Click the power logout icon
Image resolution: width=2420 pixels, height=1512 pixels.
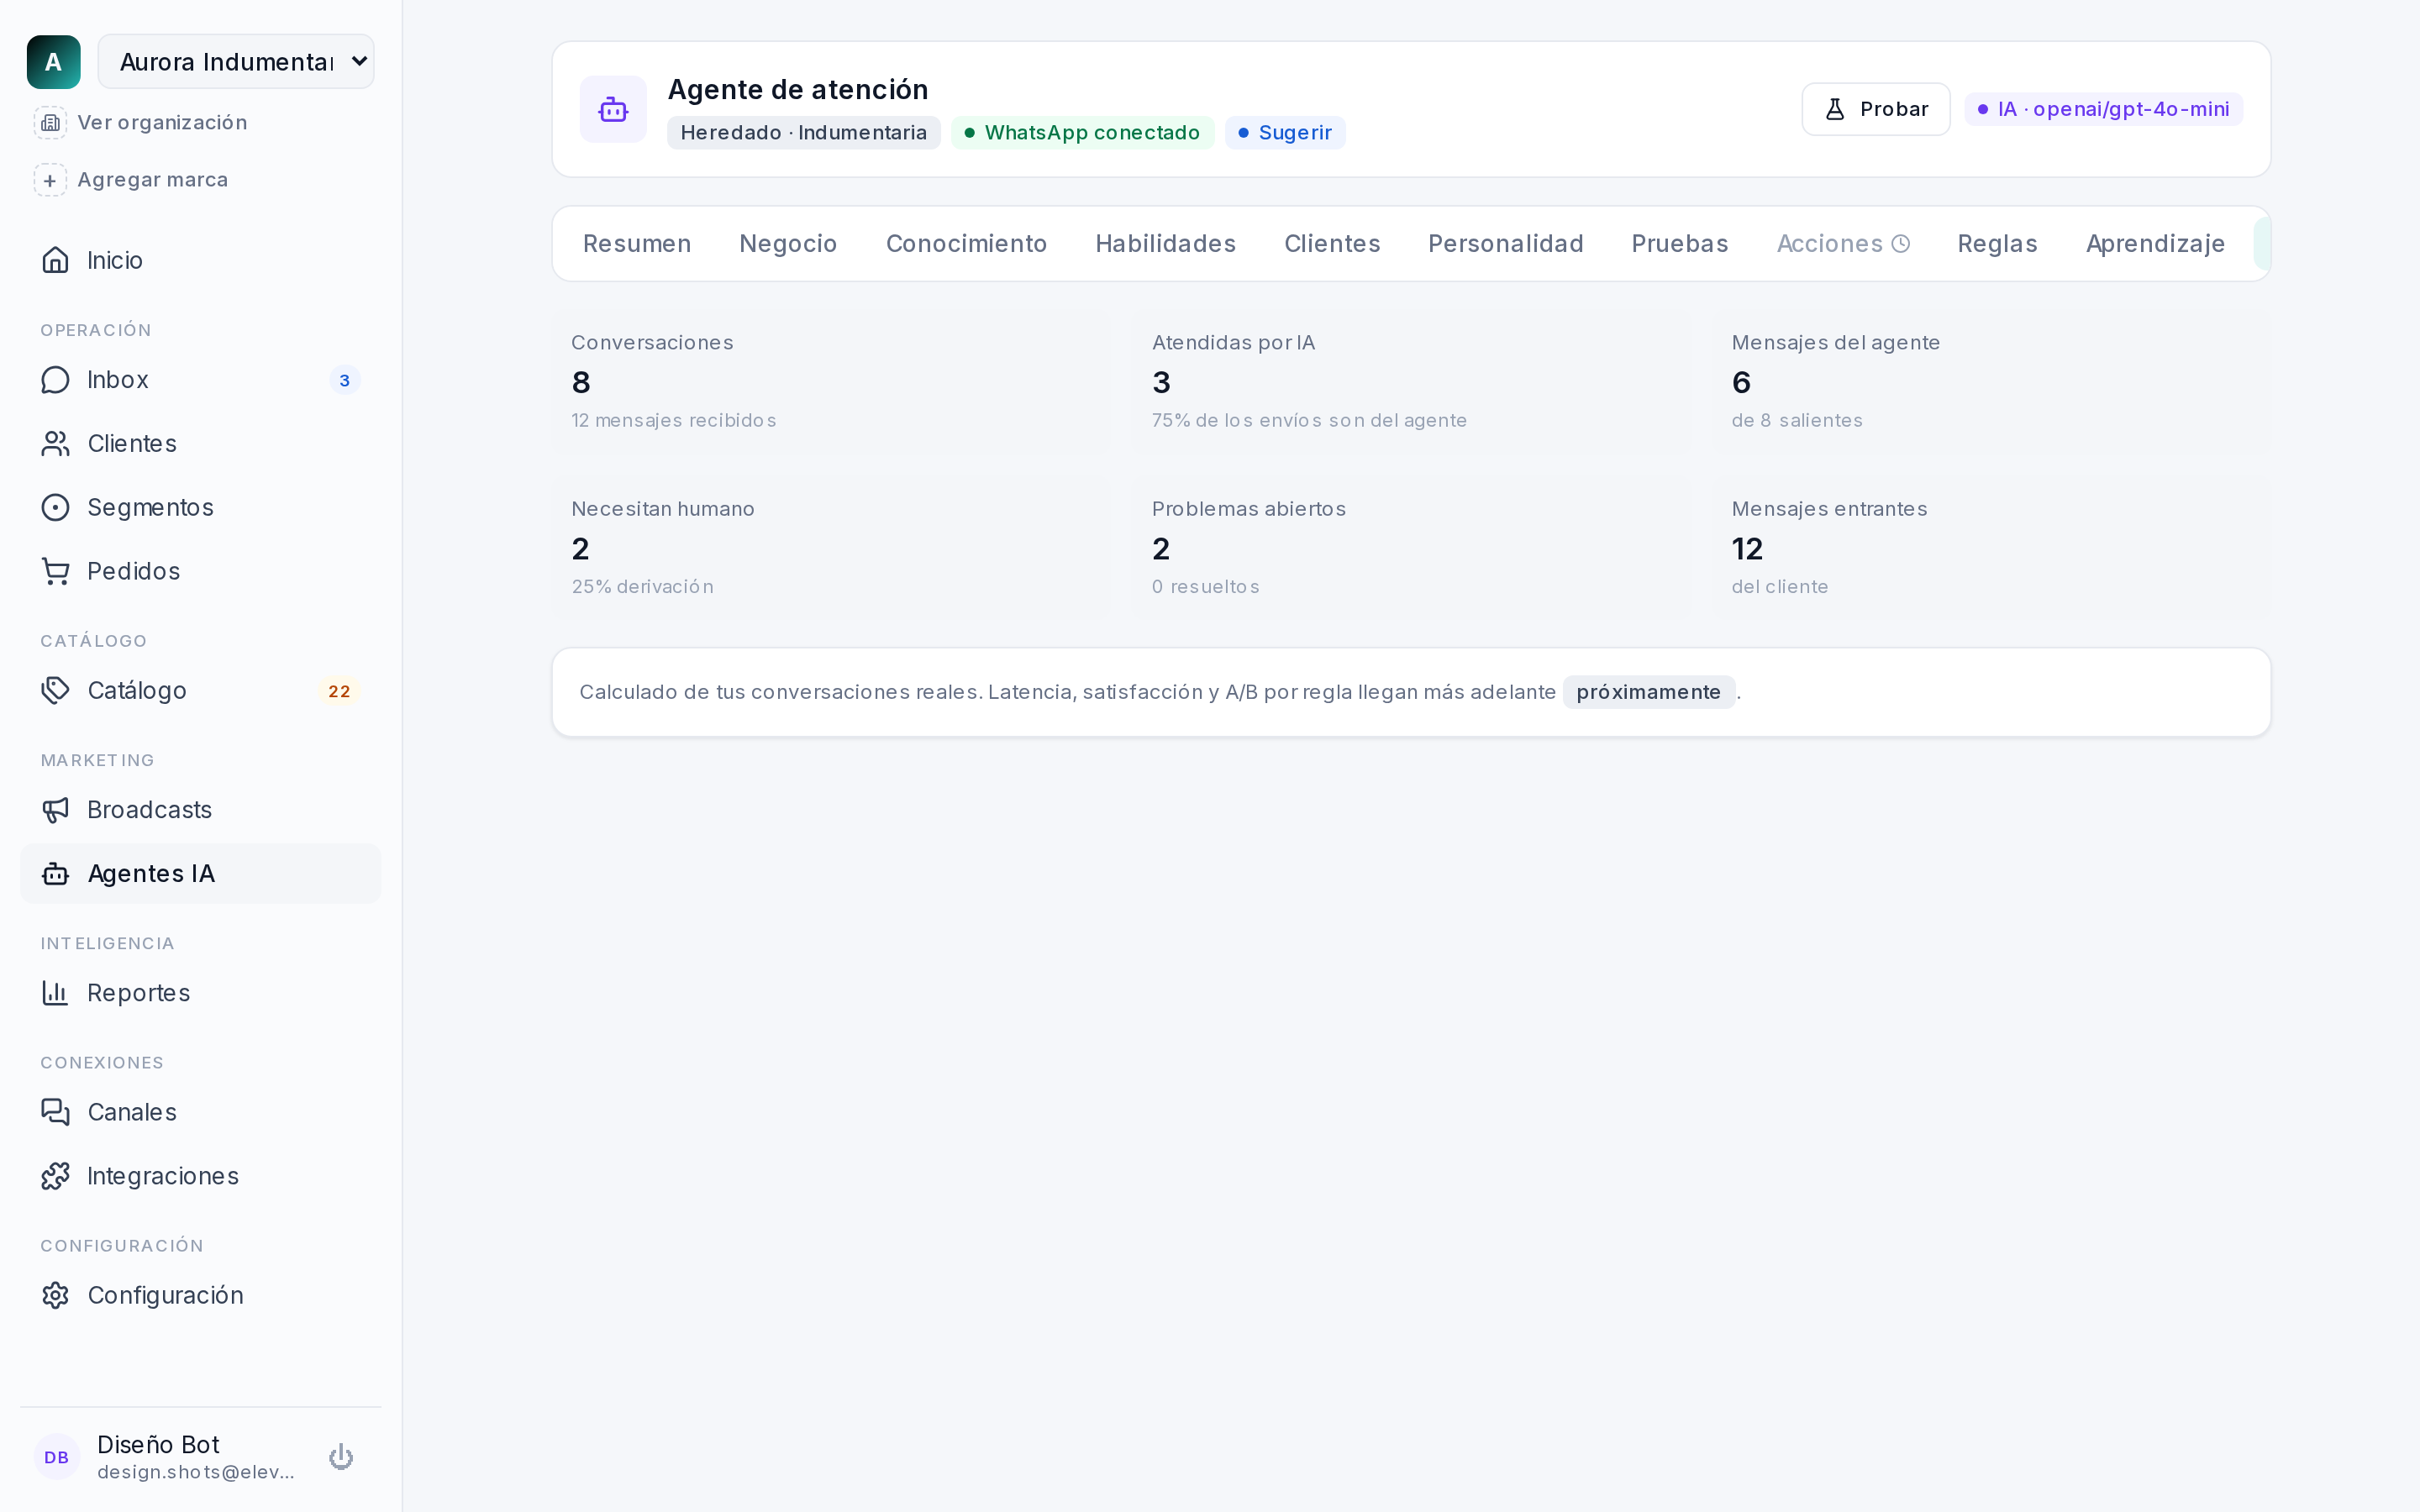pos(341,1457)
